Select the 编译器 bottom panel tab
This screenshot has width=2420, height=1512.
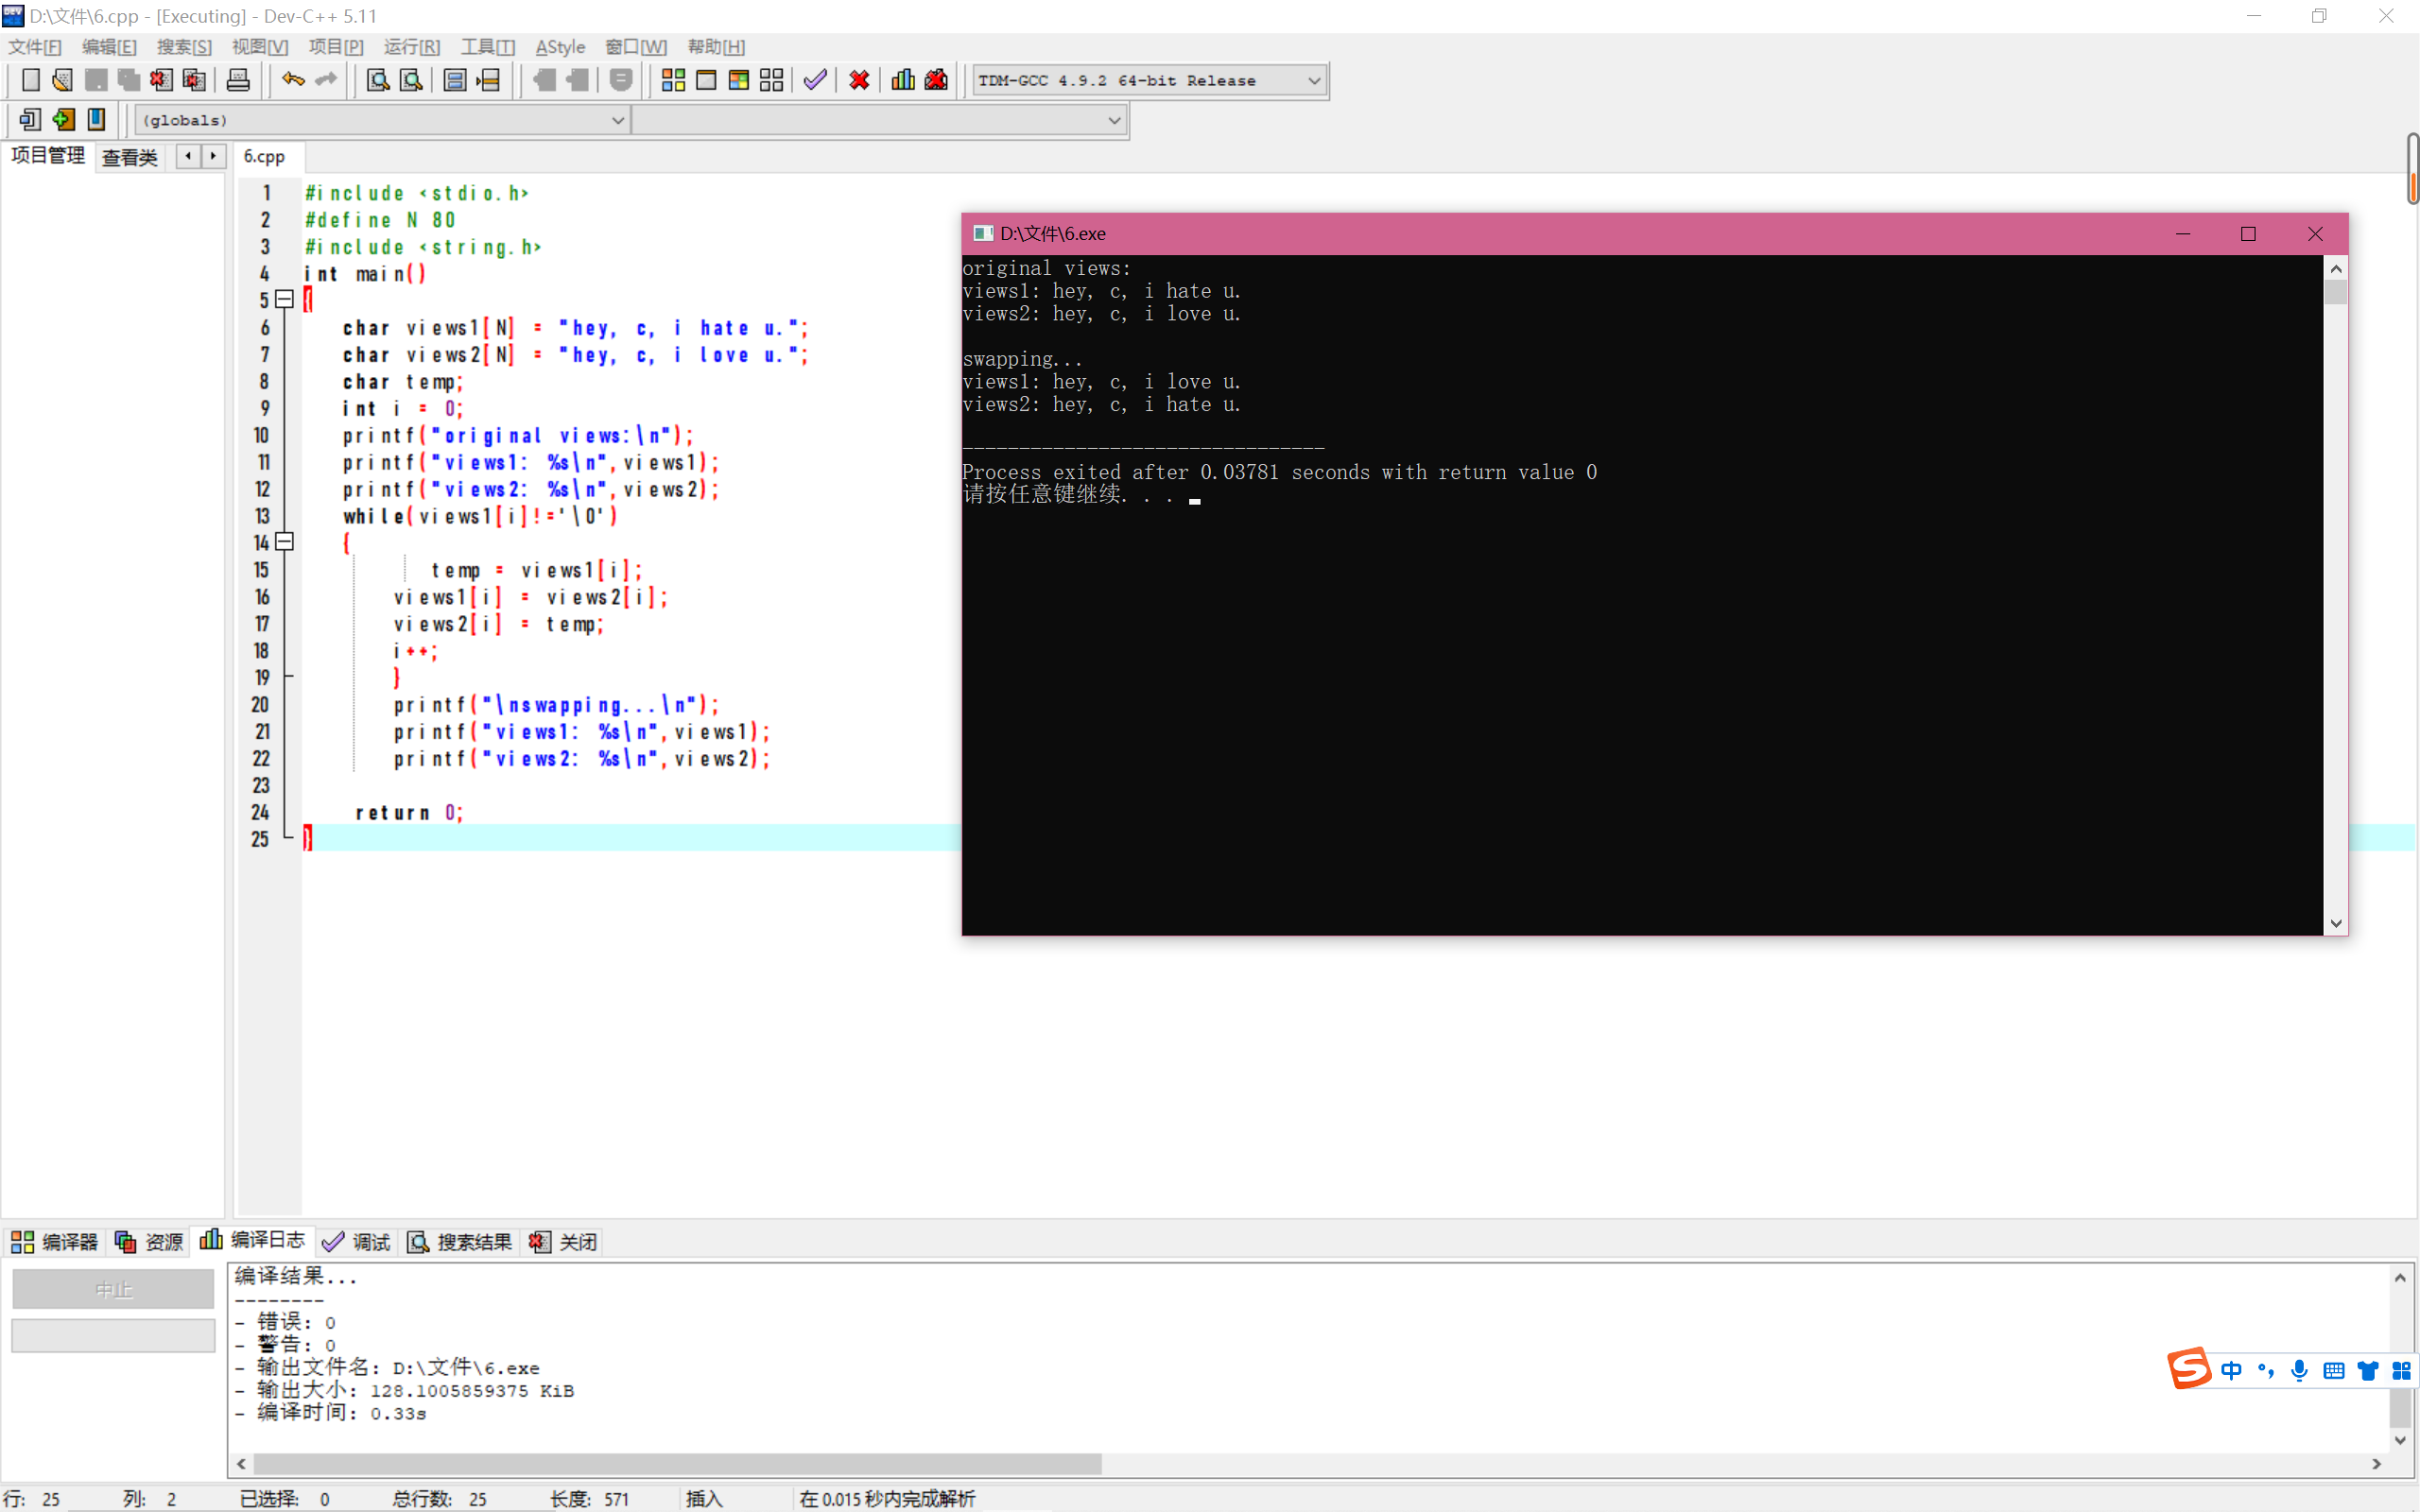[x=55, y=1241]
